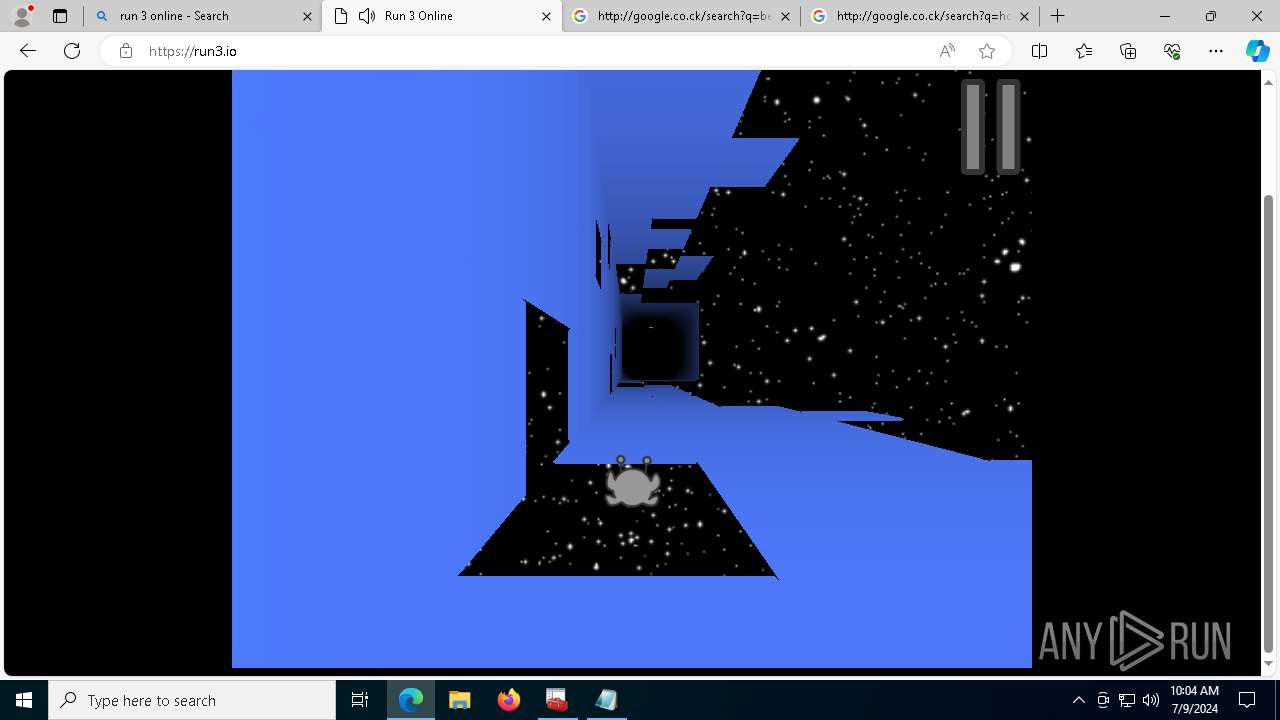Open Task View on the taskbar
This screenshot has width=1280, height=720.
(360, 700)
